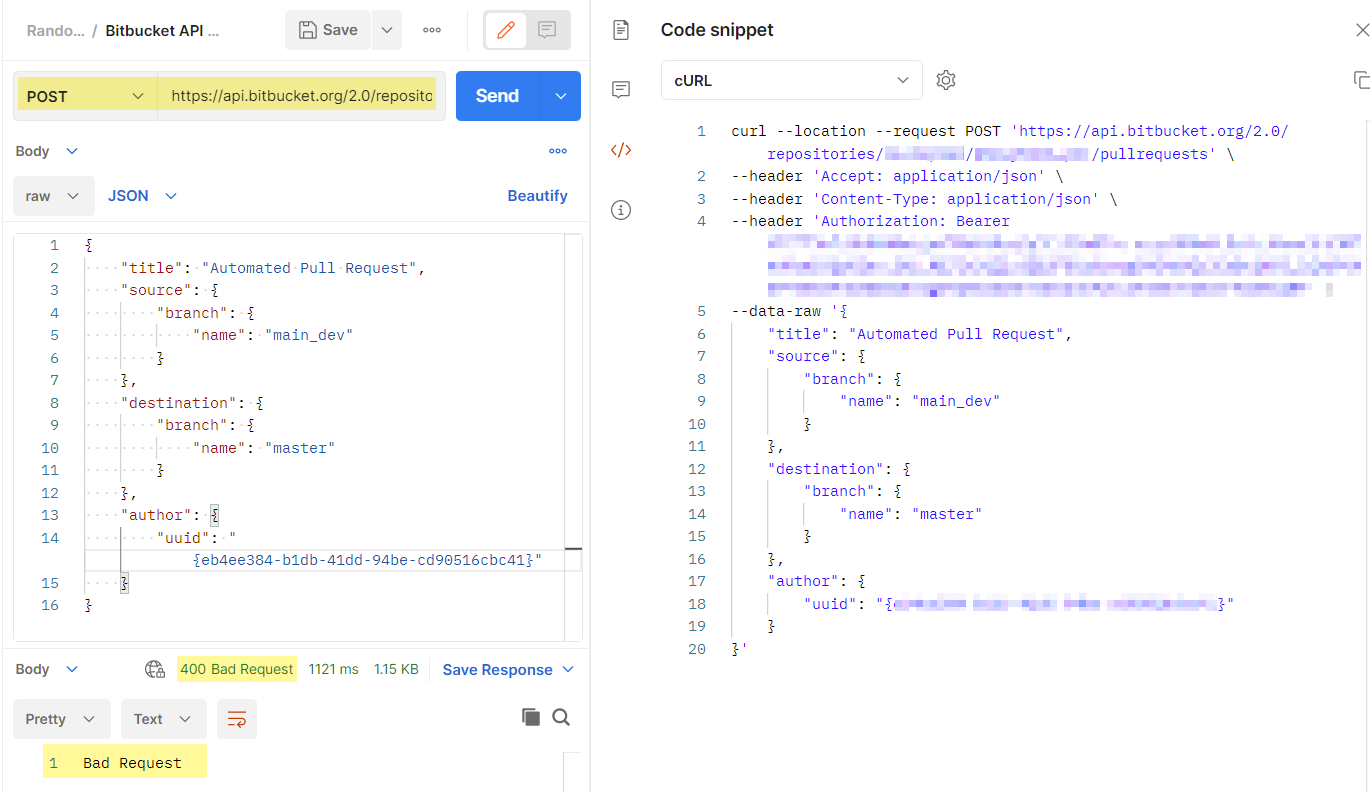The width and height of the screenshot is (1370, 792).
Task: Open the Save Response dropdown arrow
Action: [568, 669]
